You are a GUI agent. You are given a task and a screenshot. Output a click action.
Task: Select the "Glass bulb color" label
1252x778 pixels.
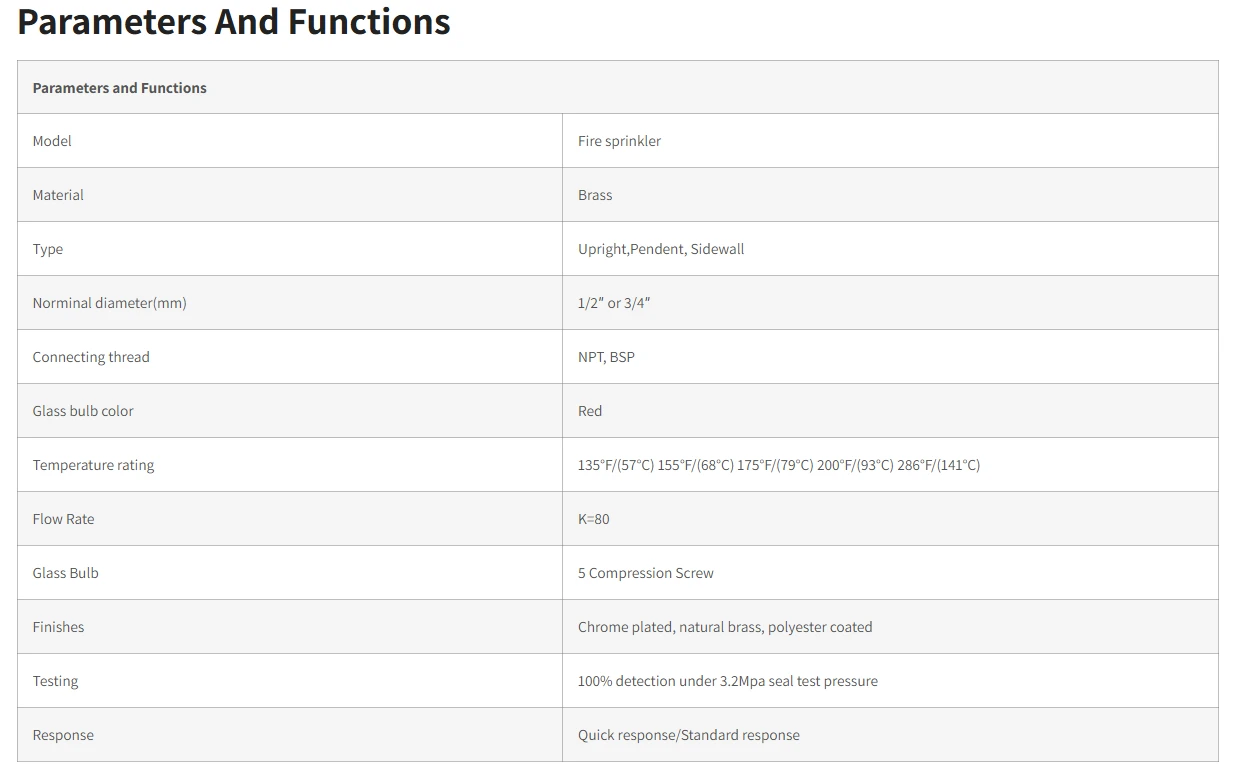click(x=83, y=411)
